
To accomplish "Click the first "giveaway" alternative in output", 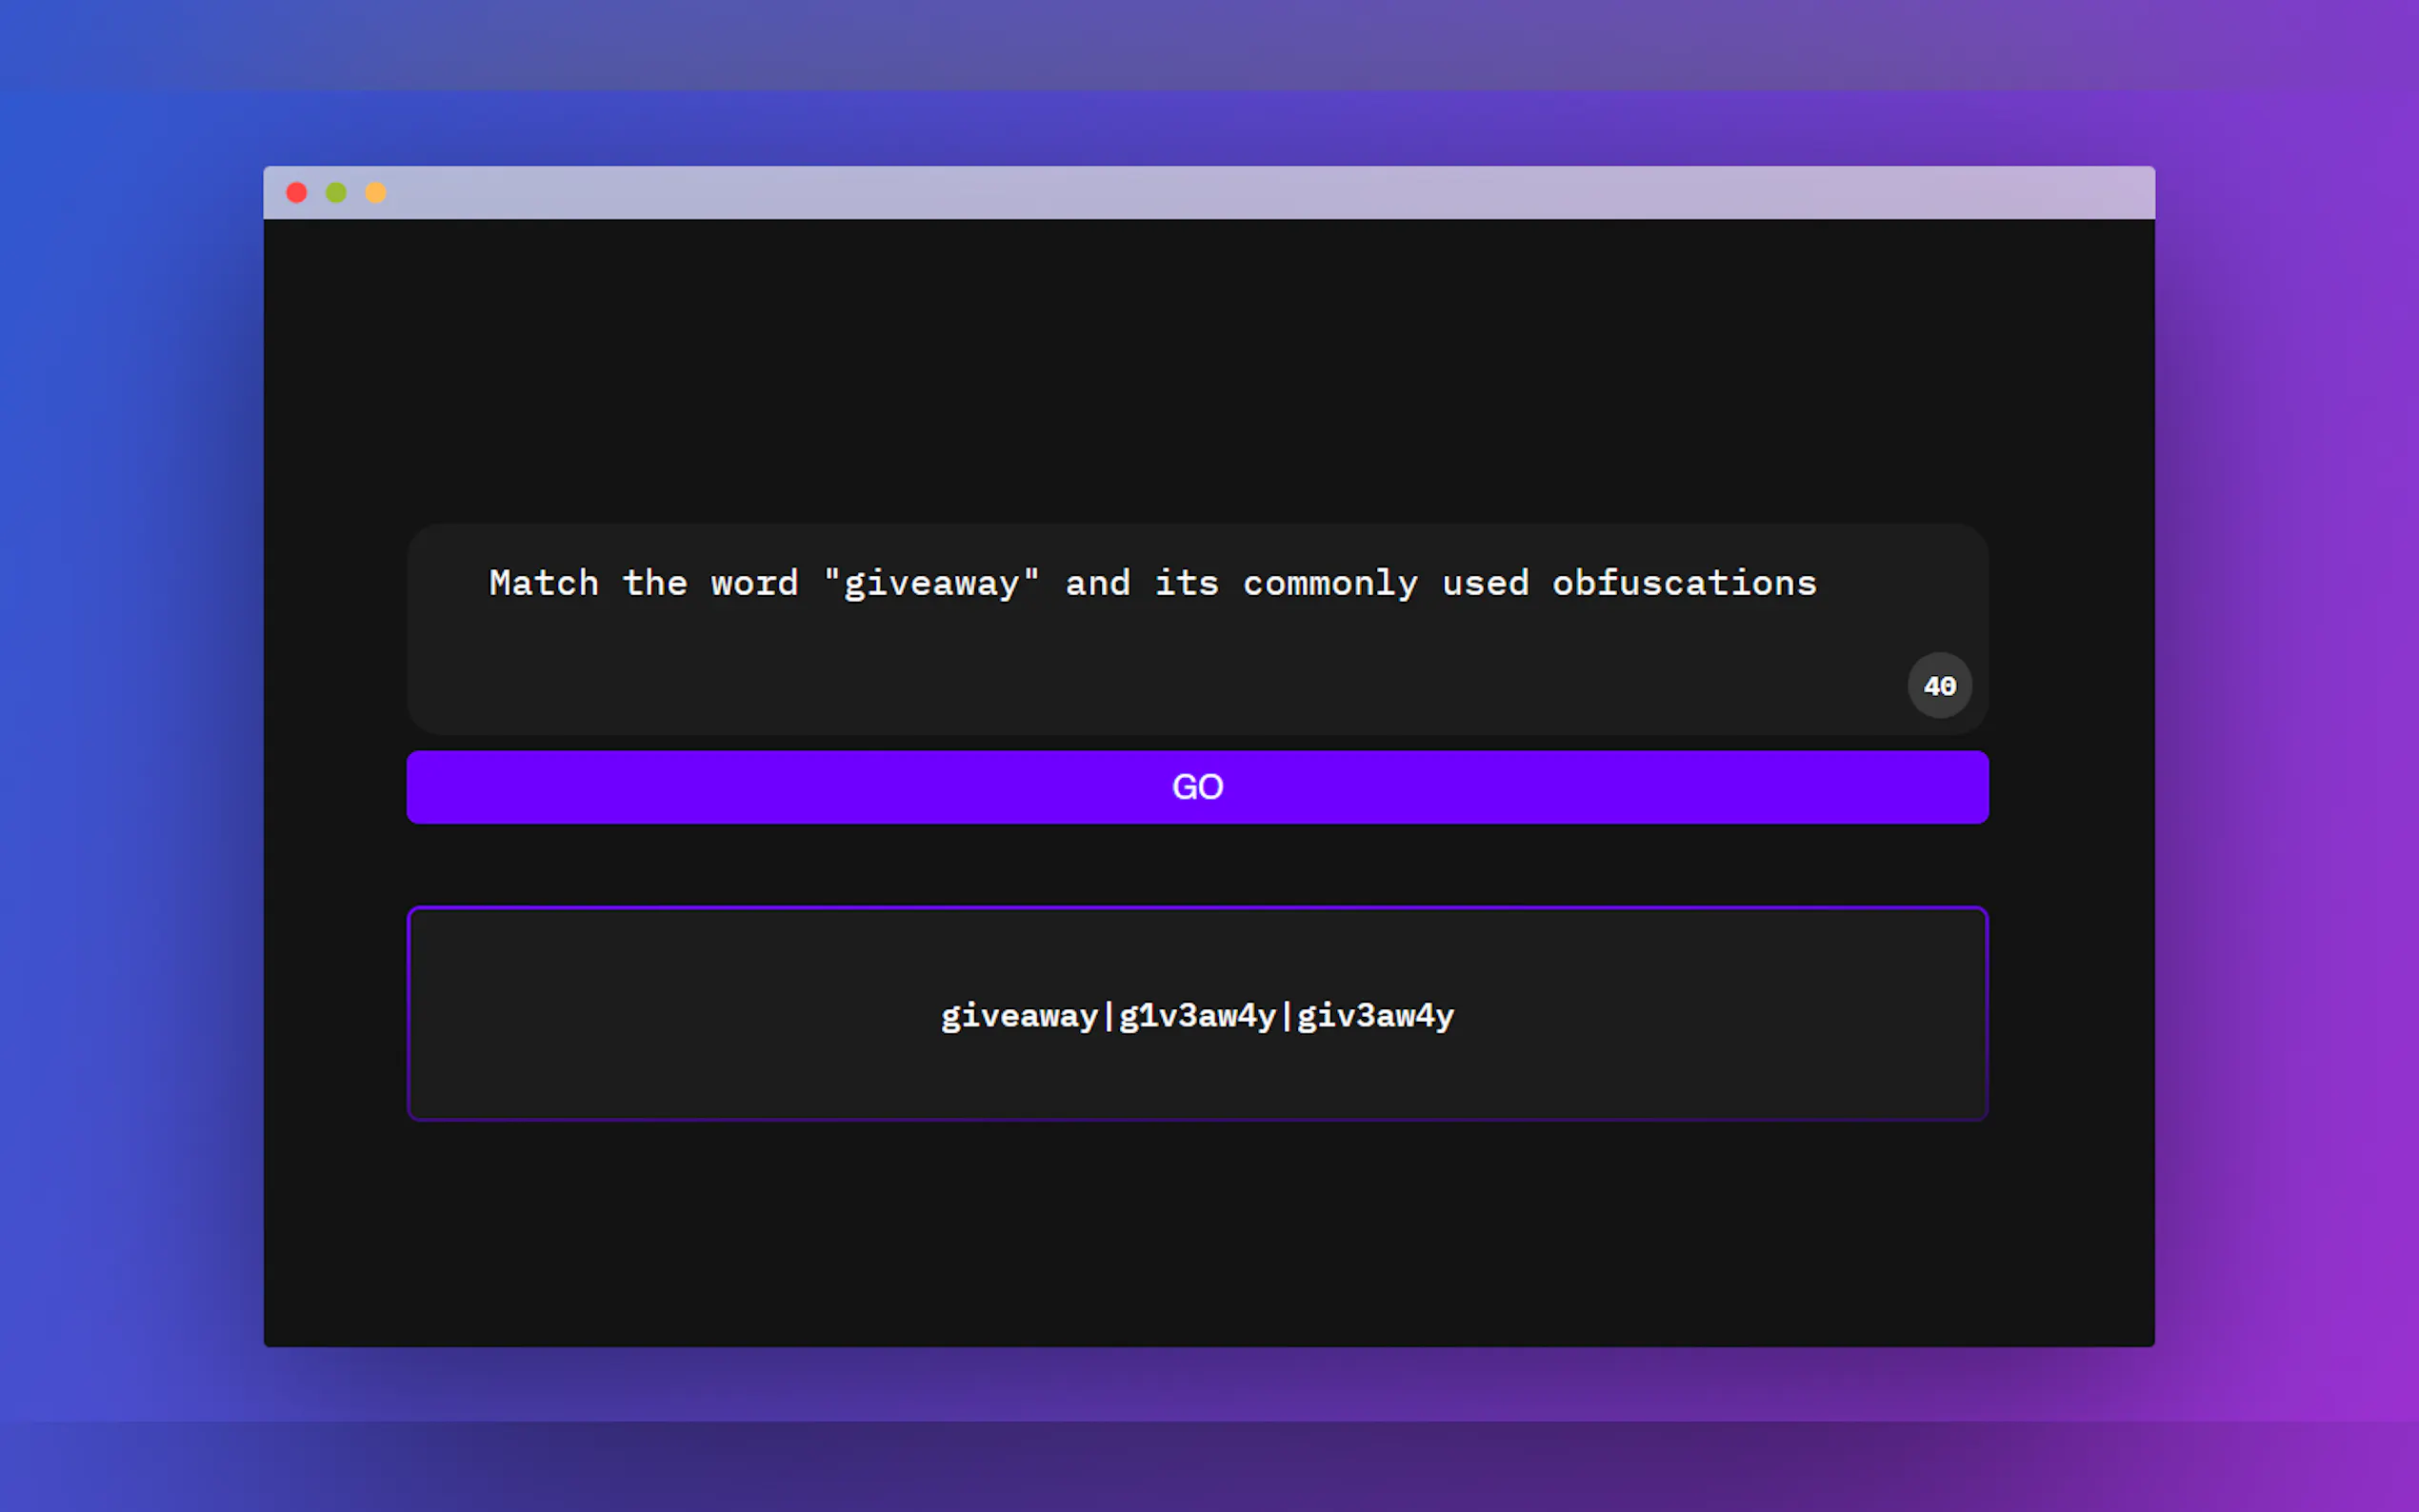I will pos(1019,1016).
